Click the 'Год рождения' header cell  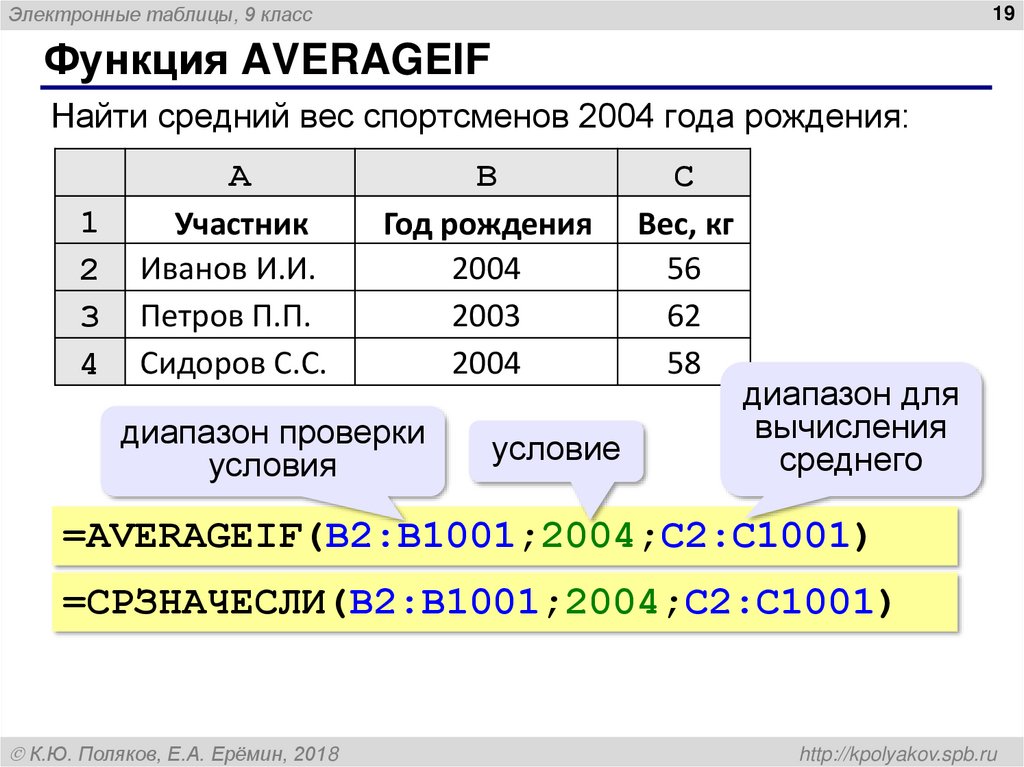click(x=486, y=221)
